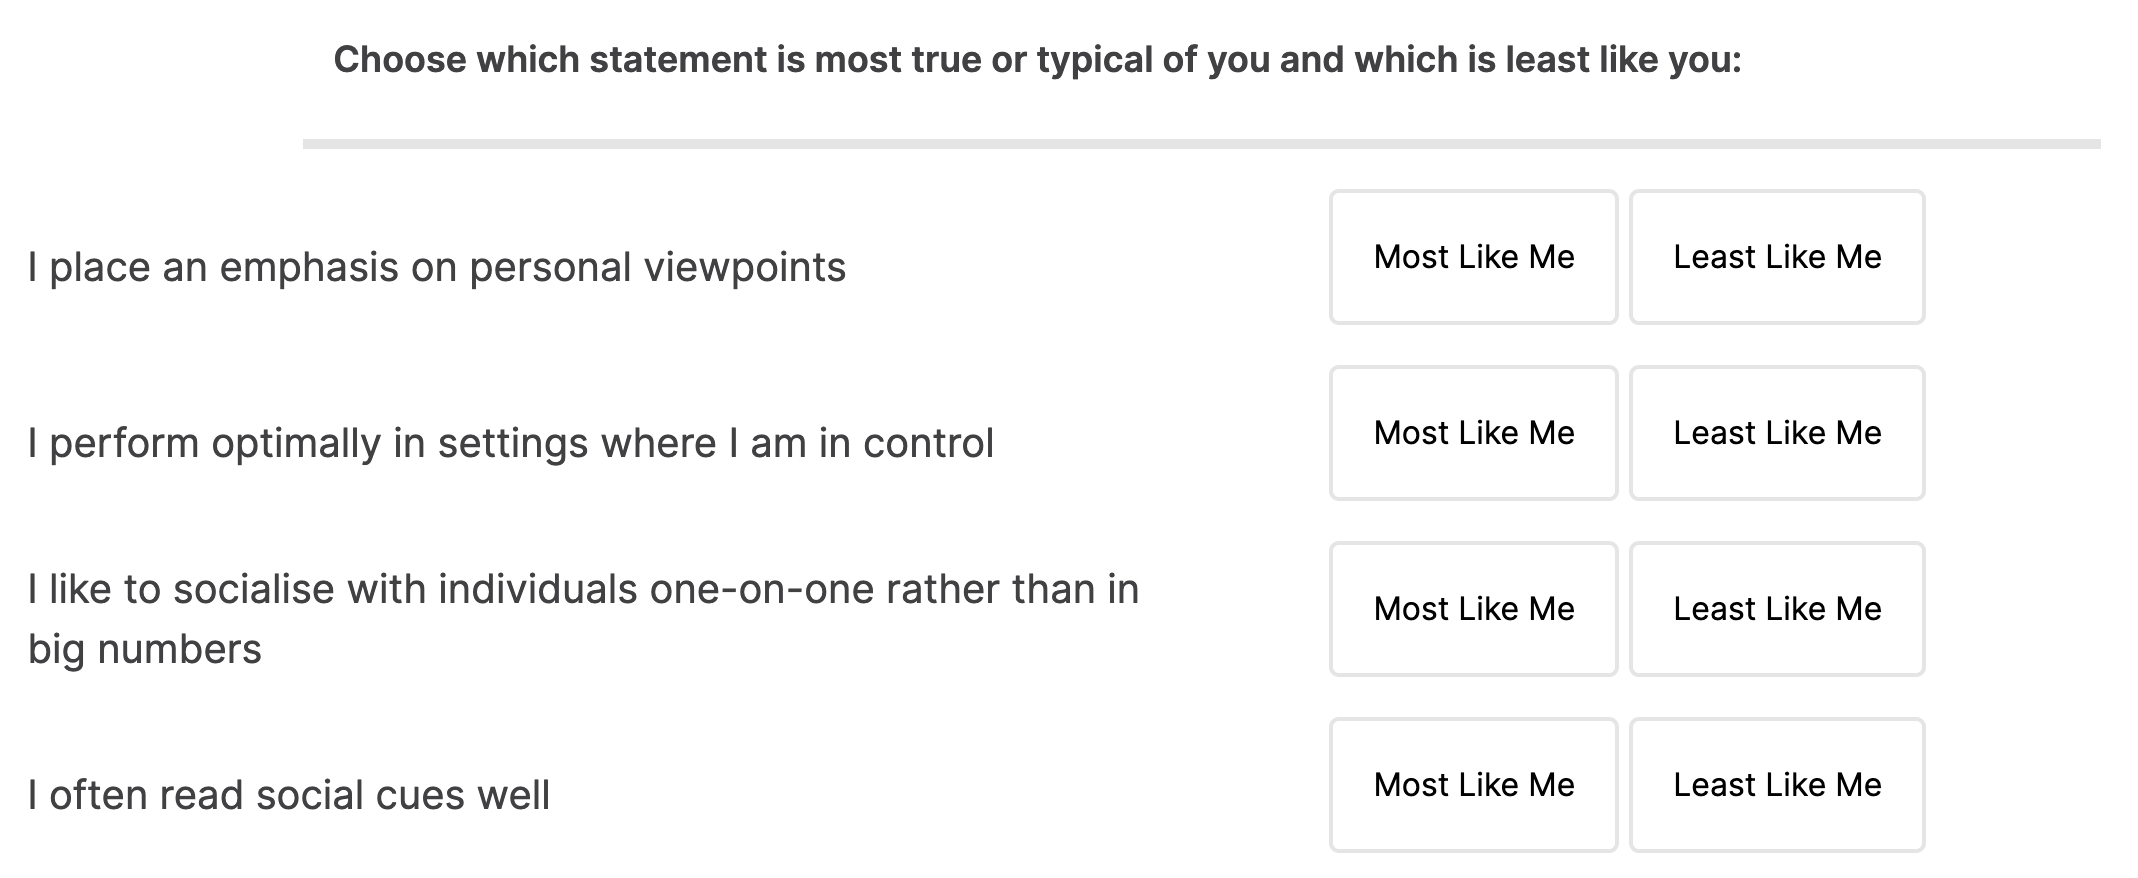The image size is (2138, 878).
Task: Click the reading social cues statement text
Action: (290, 795)
